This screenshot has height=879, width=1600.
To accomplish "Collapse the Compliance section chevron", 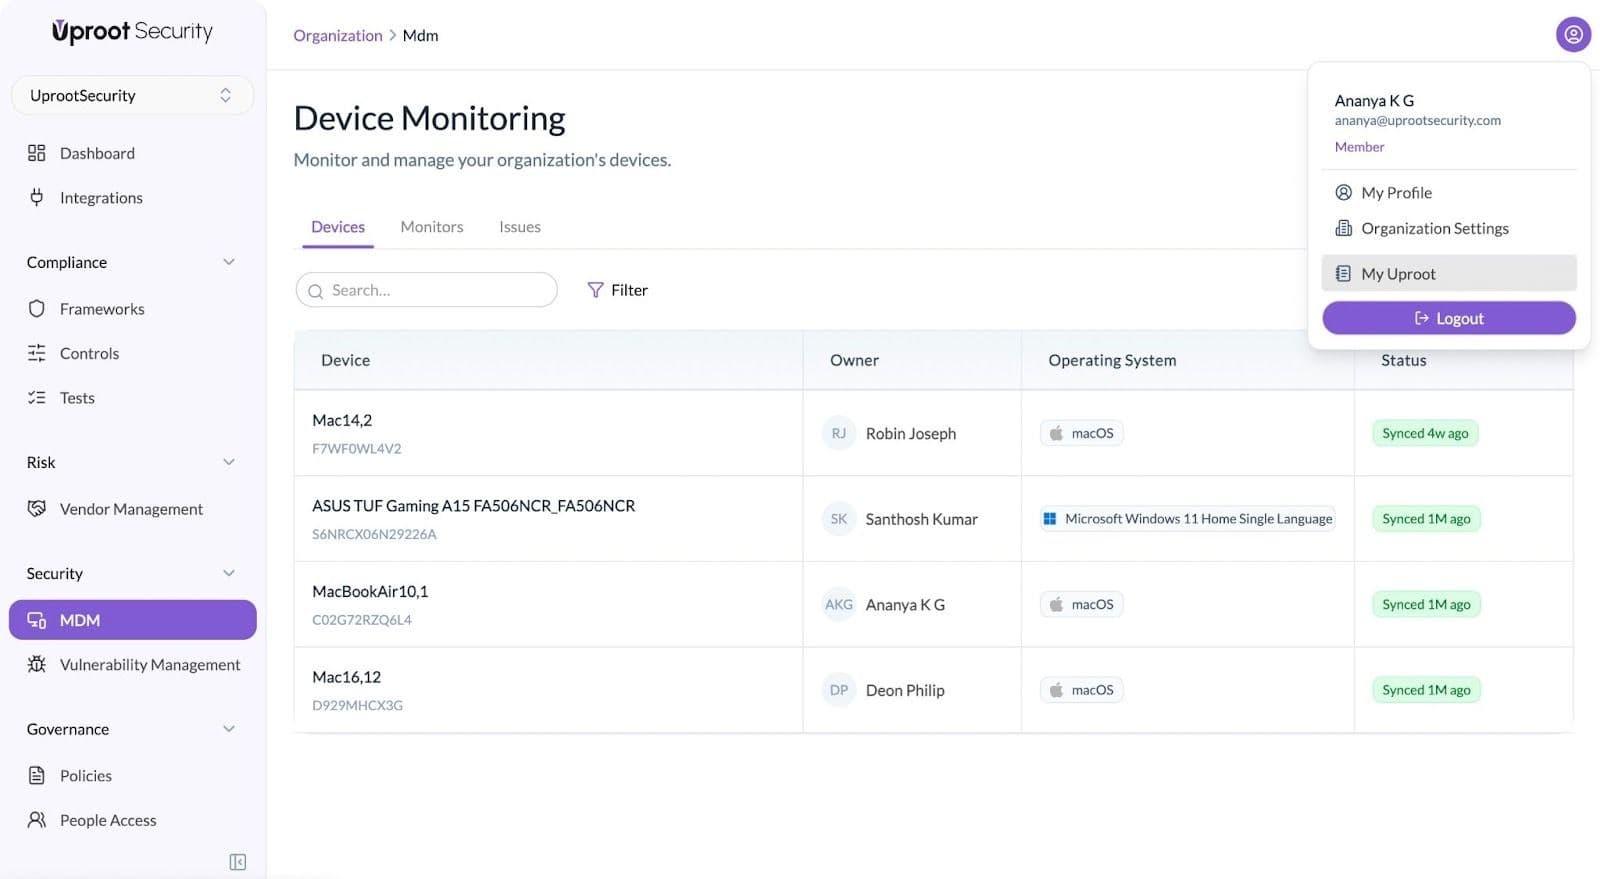I will pyautogui.click(x=229, y=262).
